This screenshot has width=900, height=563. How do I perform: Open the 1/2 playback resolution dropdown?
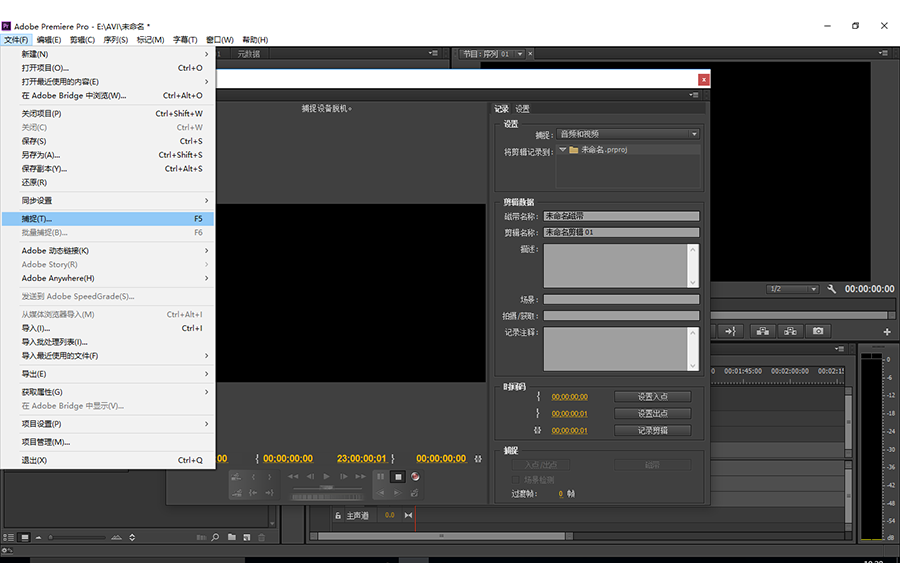coord(793,289)
